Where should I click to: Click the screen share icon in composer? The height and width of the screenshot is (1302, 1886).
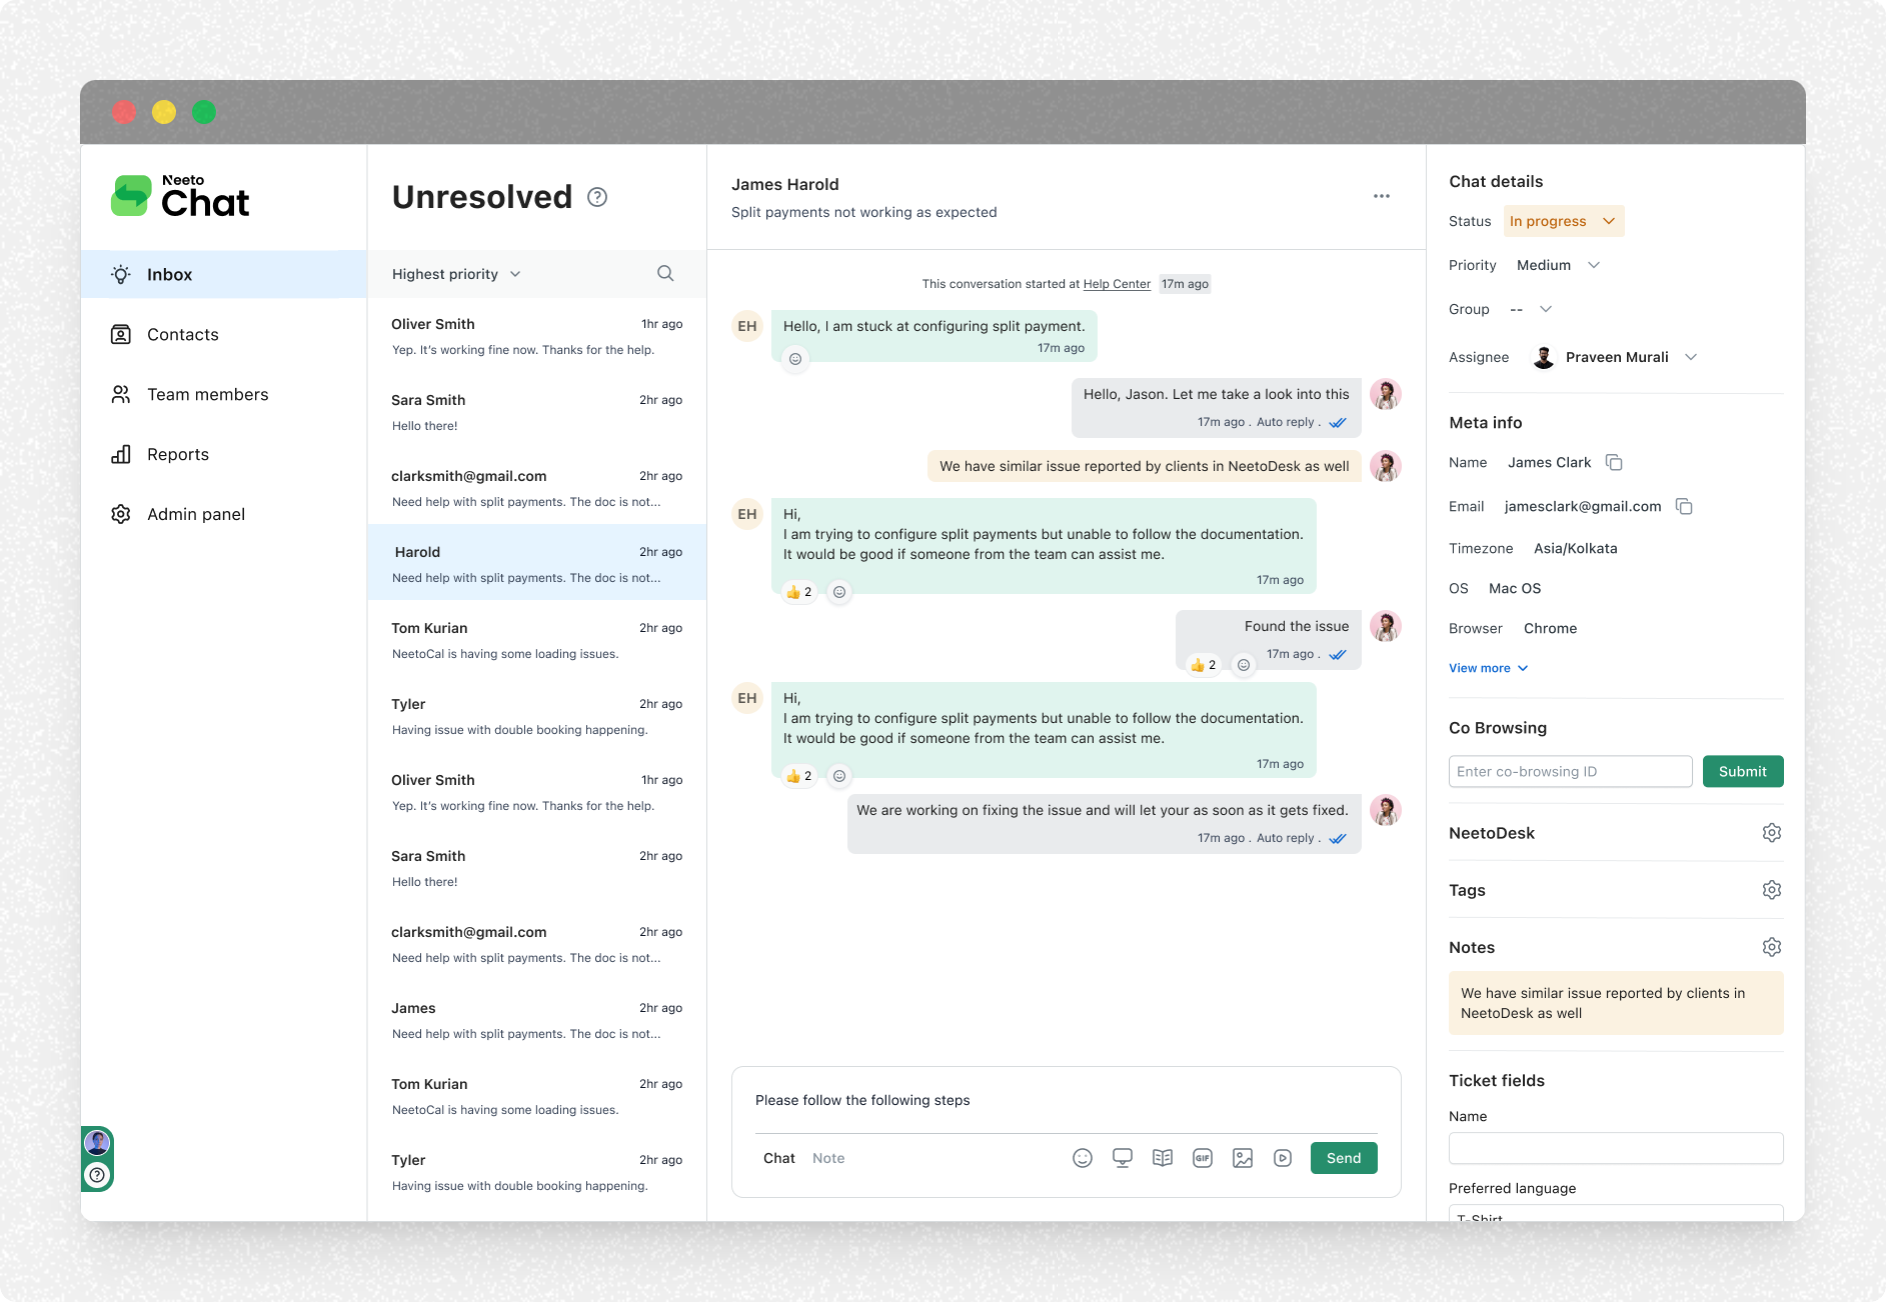1122,1158
